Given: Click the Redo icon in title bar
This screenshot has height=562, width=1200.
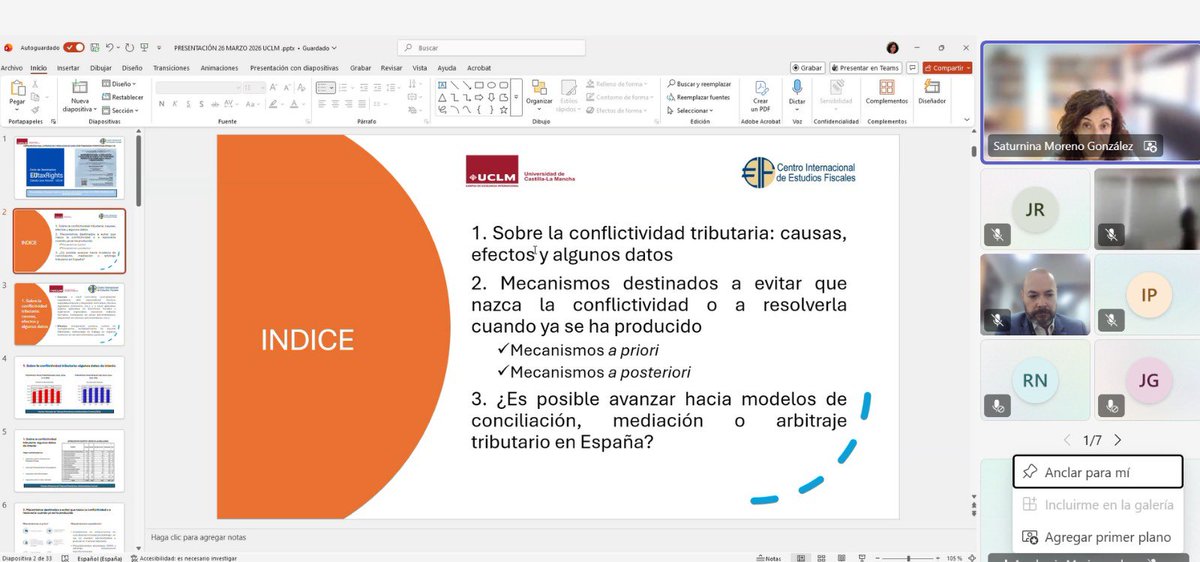Looking at the screenshot, I should tap(130, 47).
